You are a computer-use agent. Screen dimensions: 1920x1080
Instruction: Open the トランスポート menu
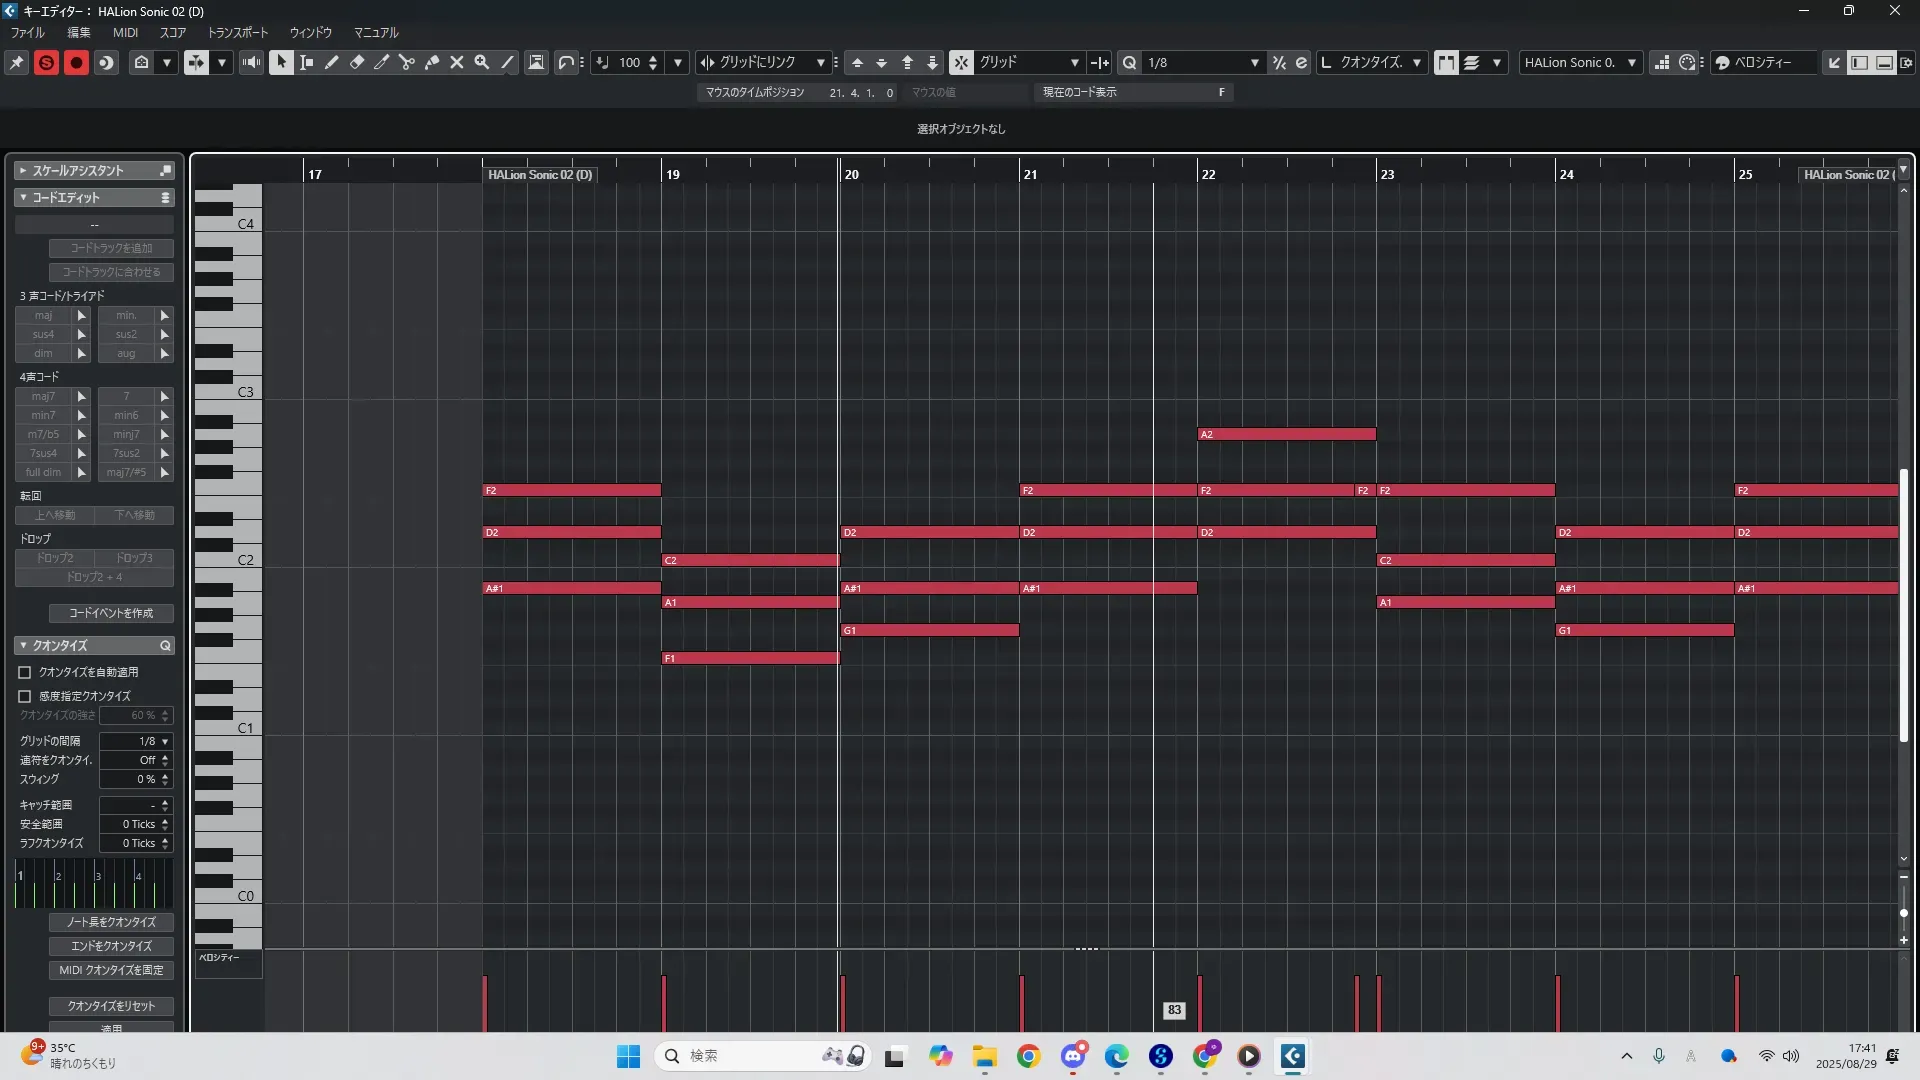pyautogui.click(x=237, y=32)
